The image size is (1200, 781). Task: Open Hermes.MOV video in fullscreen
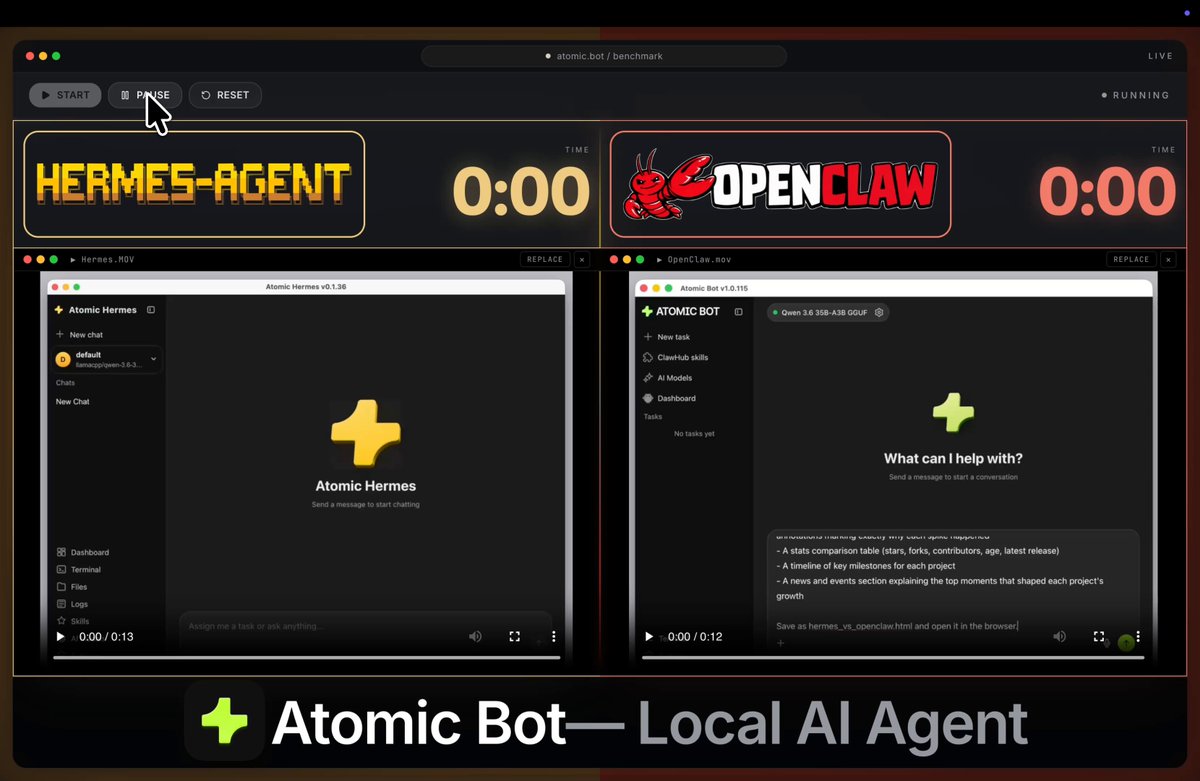pyautogui.click(x=514, y=636)
